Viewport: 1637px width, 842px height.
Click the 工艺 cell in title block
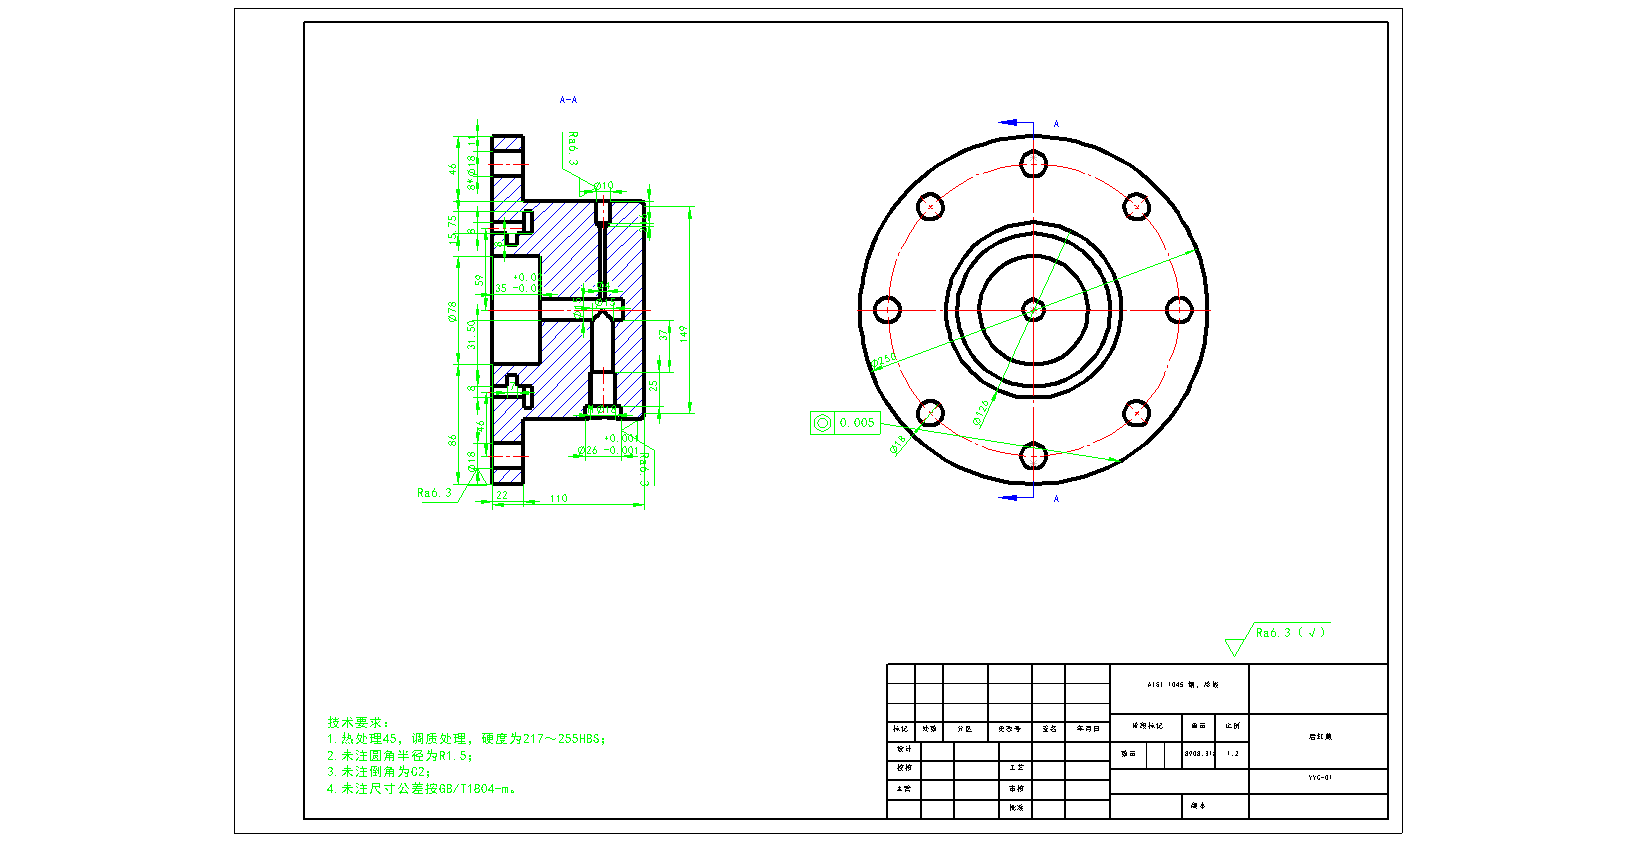pos(1016,768)
